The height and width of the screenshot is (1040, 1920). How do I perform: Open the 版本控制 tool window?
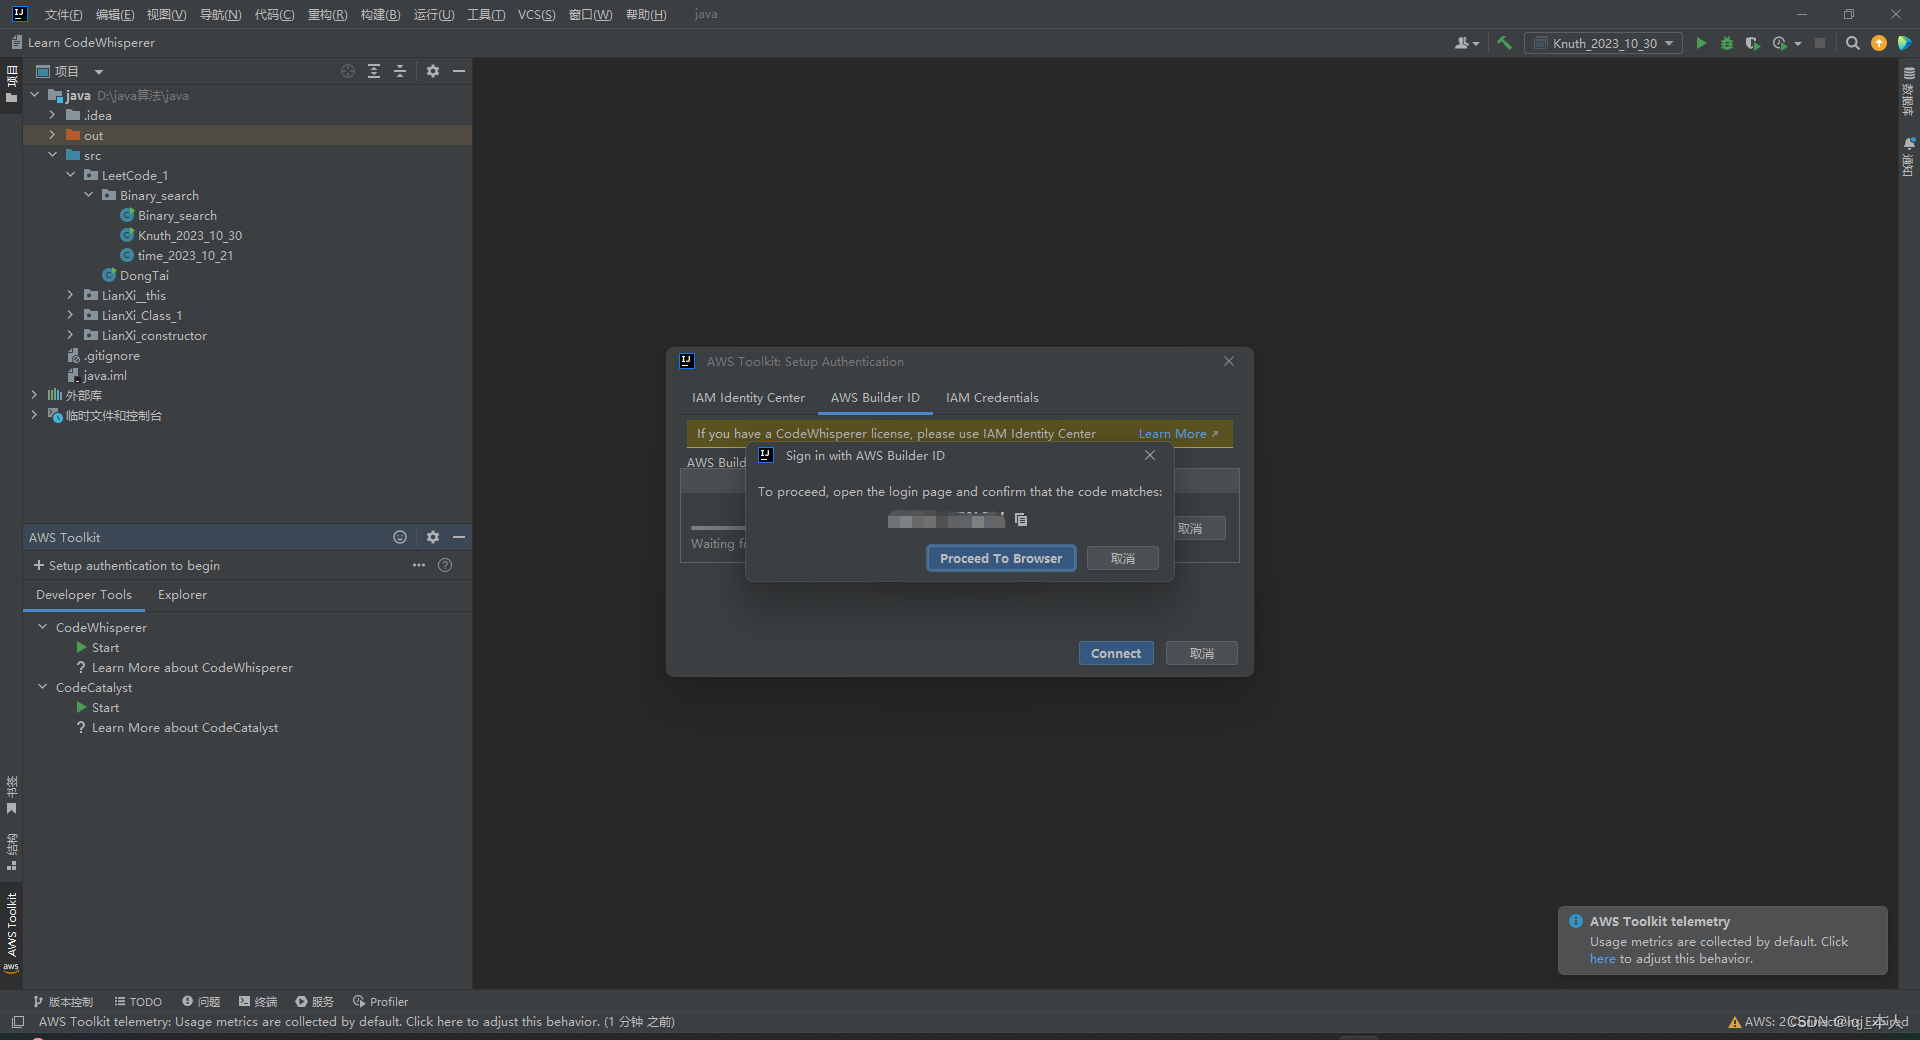tap(62, 1001)
